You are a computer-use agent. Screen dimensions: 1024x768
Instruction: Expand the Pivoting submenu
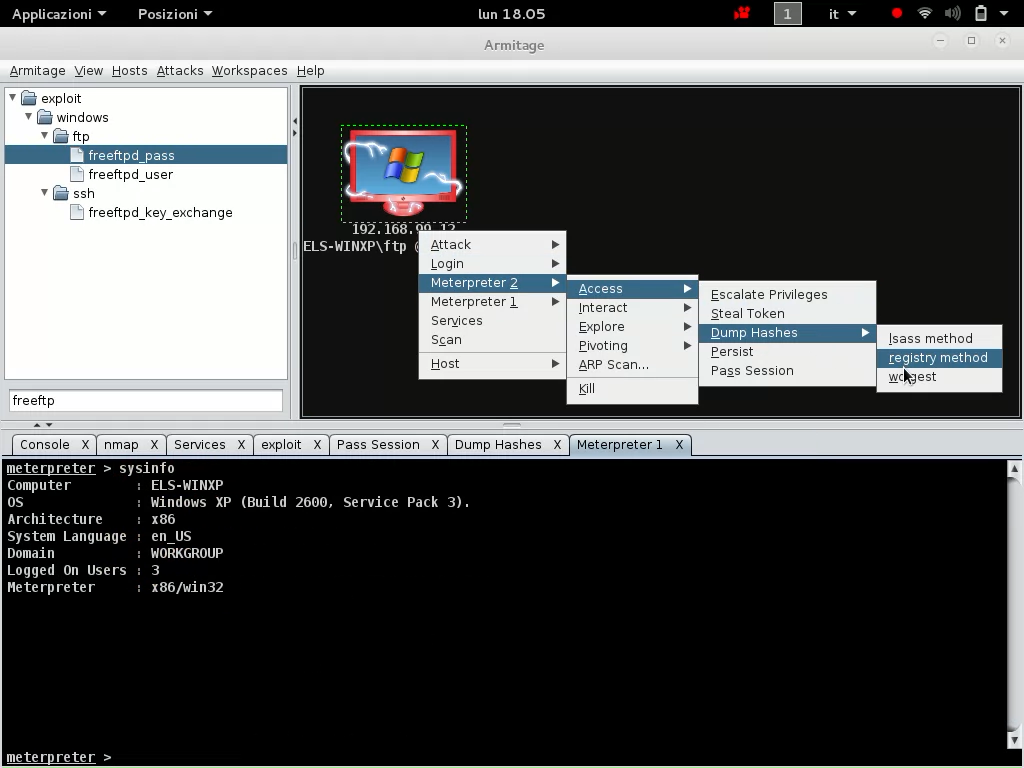[x=632, y=345]
